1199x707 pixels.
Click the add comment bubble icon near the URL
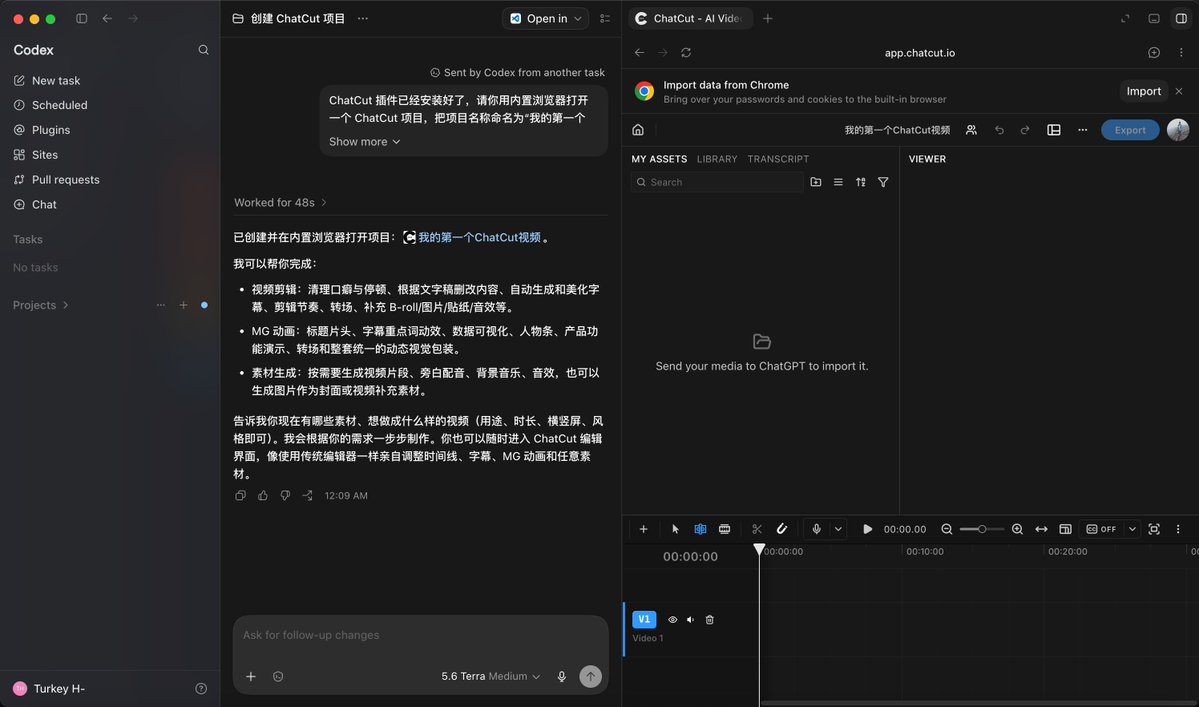tap(1154, 53)
